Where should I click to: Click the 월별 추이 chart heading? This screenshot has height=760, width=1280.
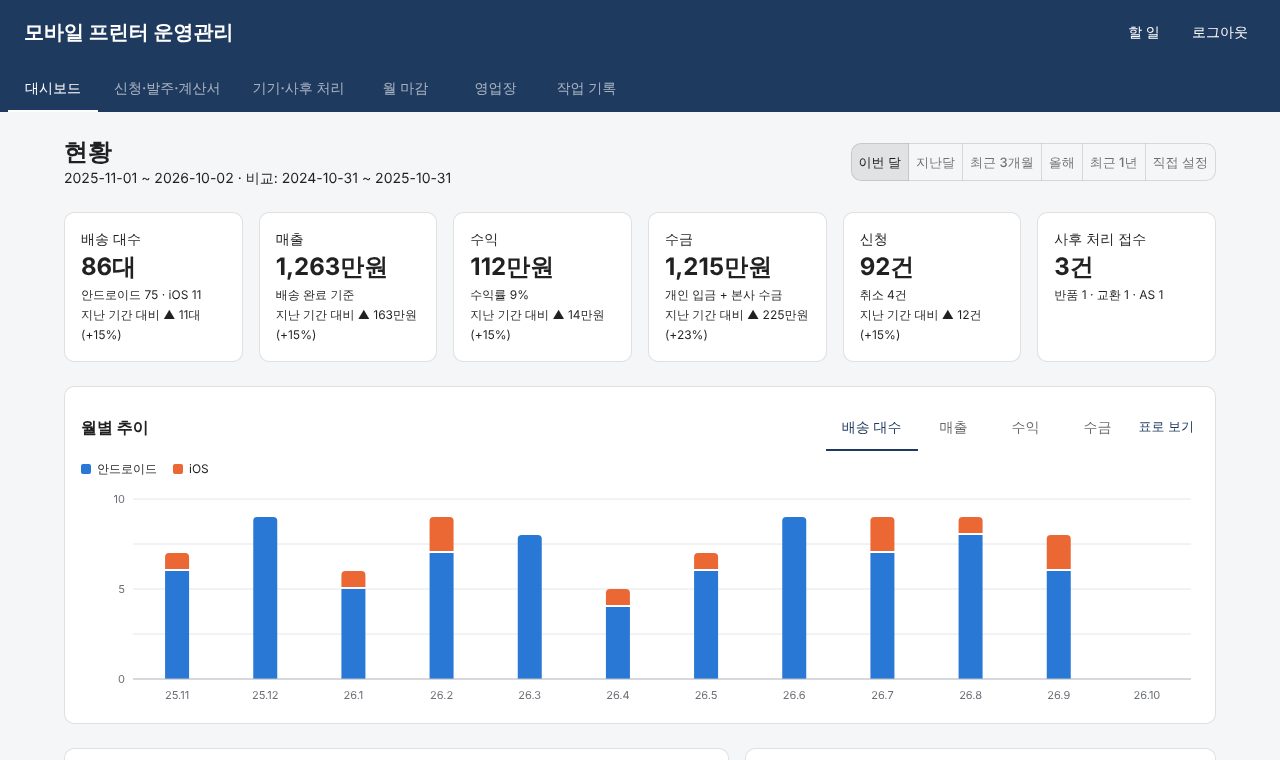coord(115,428)
